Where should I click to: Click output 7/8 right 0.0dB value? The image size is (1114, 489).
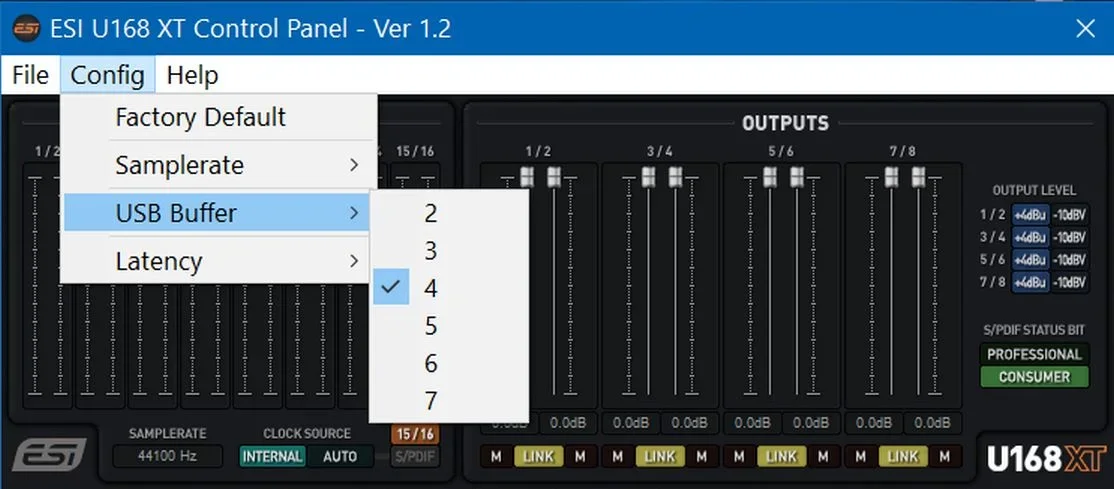coord(933,424)
